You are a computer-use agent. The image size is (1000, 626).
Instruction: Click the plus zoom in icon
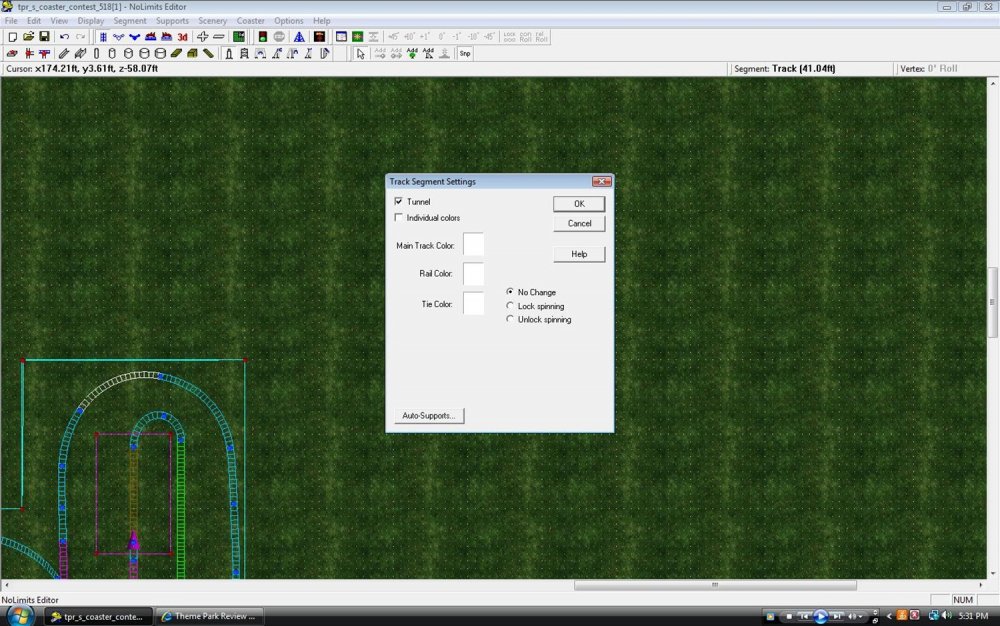(203, 37)
